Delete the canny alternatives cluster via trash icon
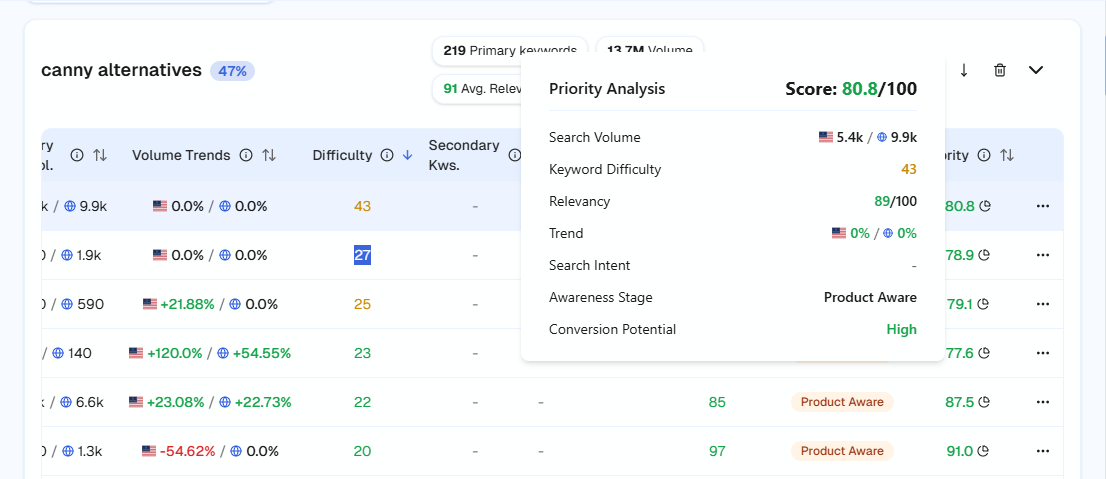 [x=999, y=70]
